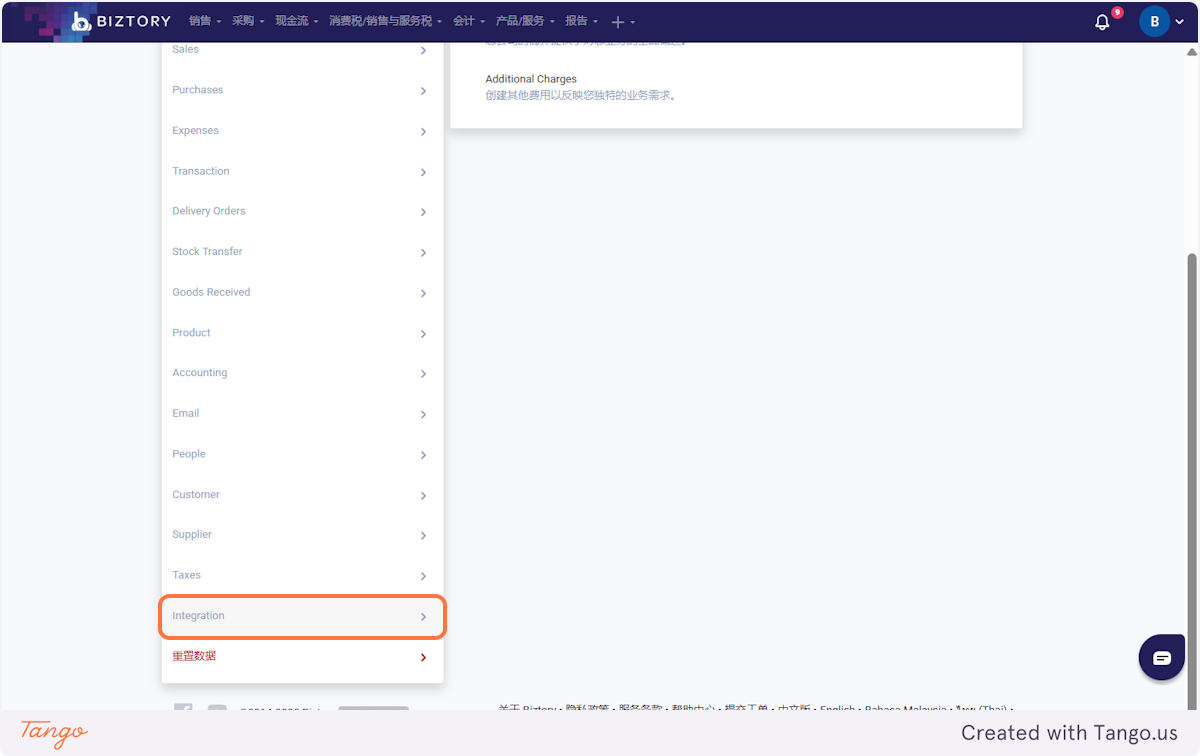The image size is (1200, 756).
Task: Select the Expenses settings label
Action: [195, 131]
